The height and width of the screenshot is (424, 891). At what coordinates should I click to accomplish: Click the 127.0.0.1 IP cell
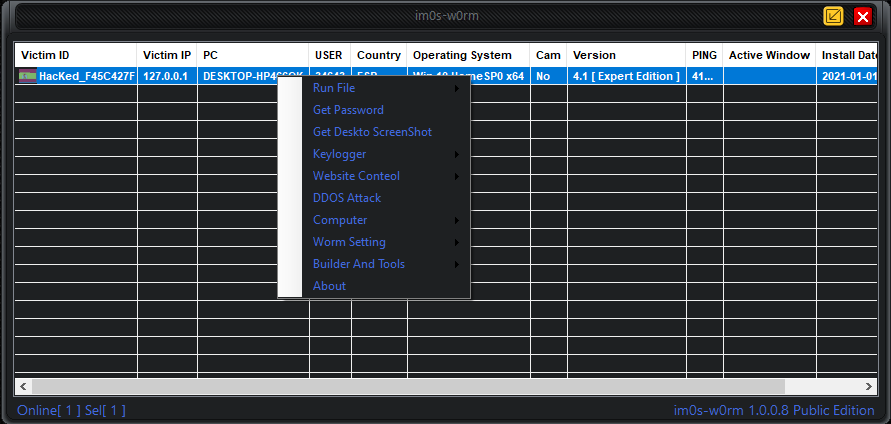pyautogui.click(x=165, y=76)
